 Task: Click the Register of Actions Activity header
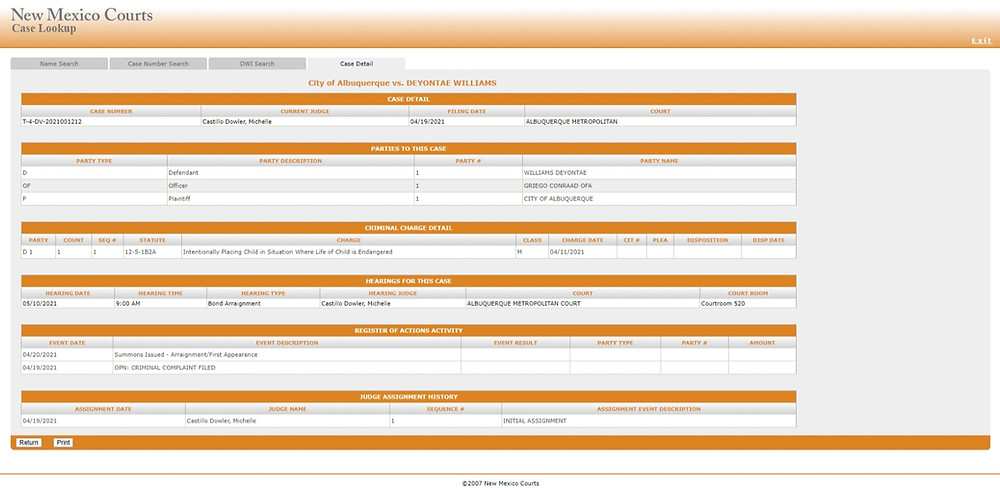pos(408,330)
